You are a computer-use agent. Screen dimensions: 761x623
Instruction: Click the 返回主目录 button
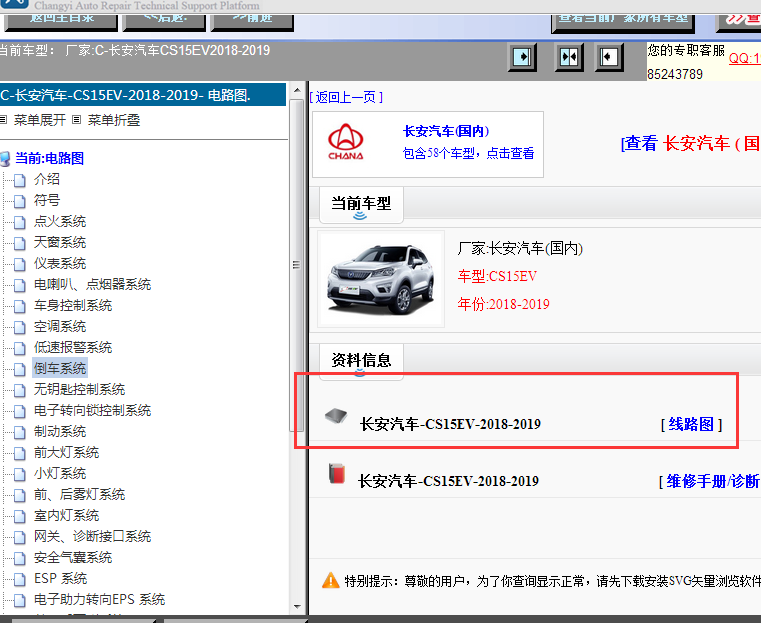point(61,21)
